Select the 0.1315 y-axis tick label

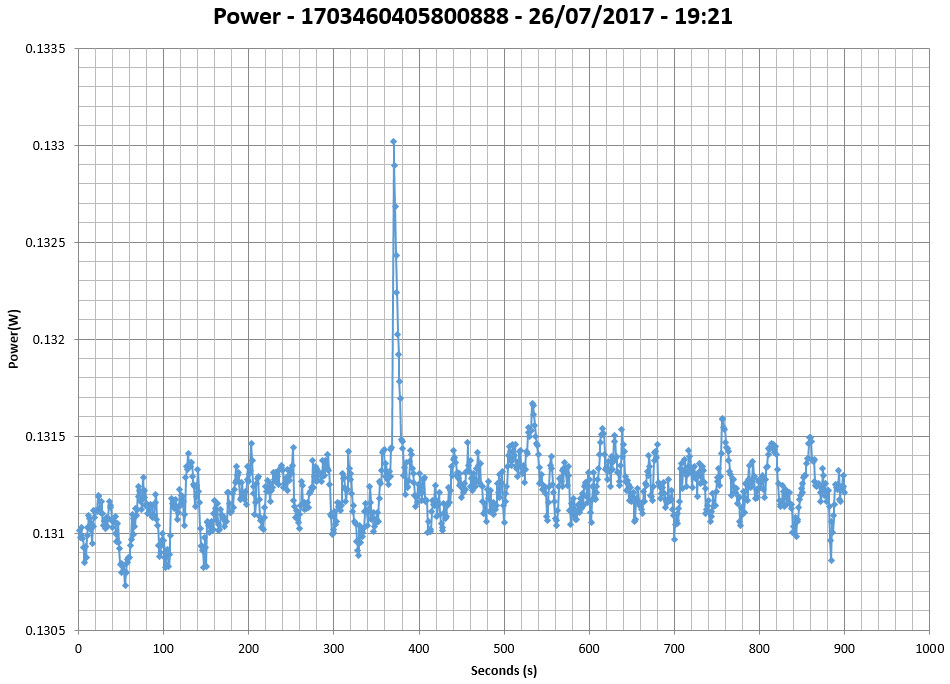coord(44,437)
